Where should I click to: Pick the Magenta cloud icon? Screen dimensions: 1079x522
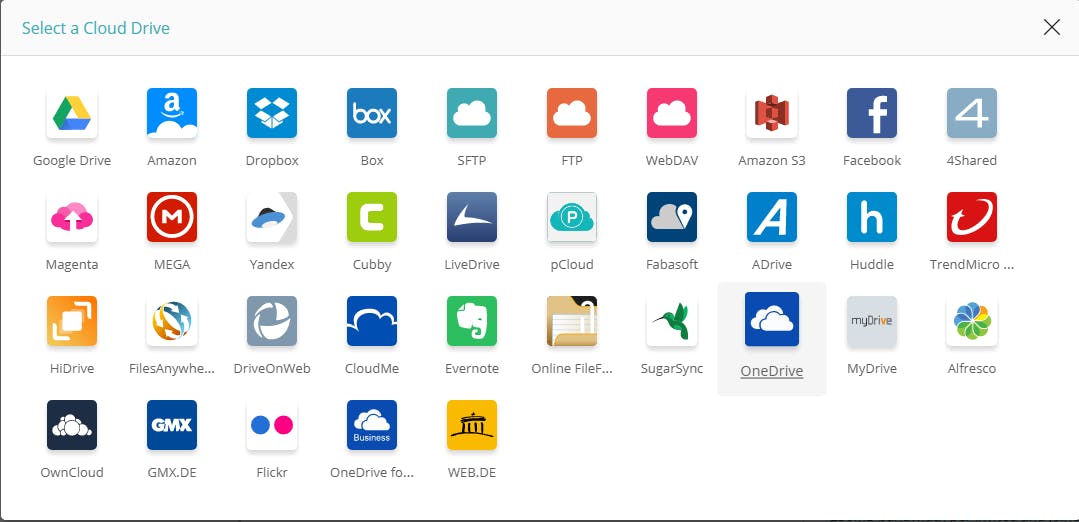(72, 217)
